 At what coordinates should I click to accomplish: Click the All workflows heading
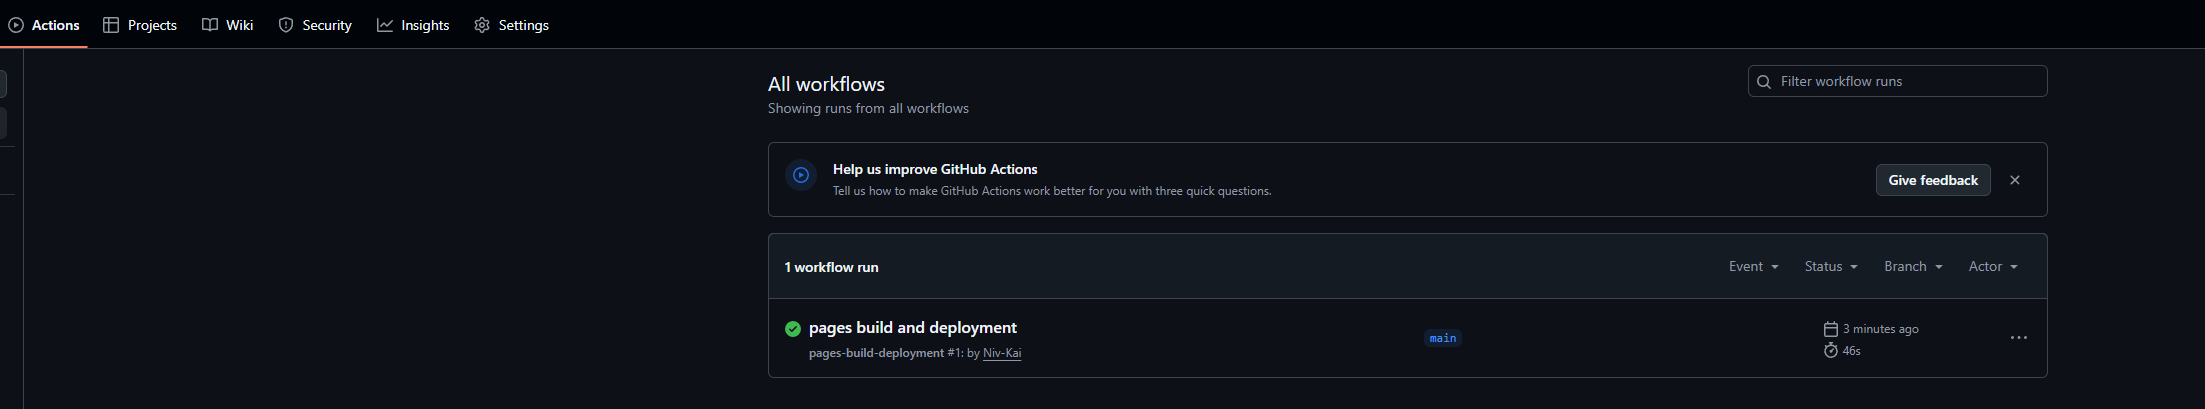[x=826, y=84]
